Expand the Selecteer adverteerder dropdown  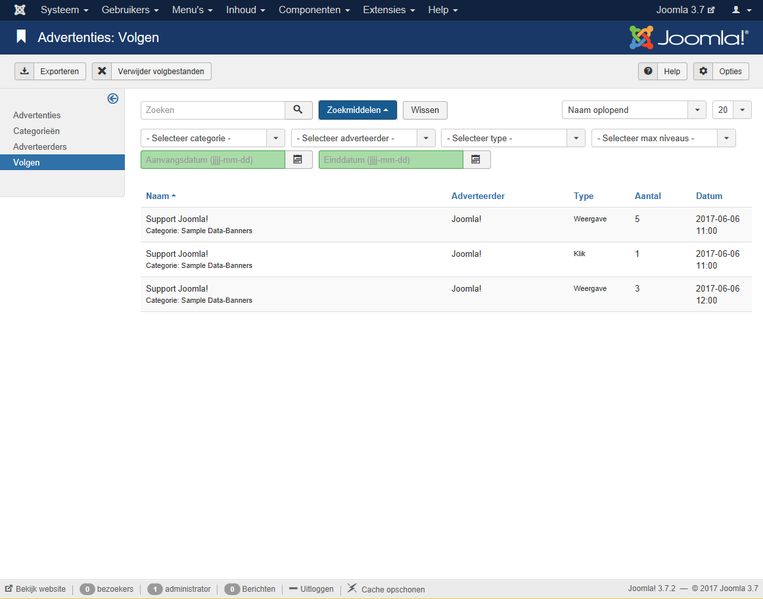(x=363, y=138)
